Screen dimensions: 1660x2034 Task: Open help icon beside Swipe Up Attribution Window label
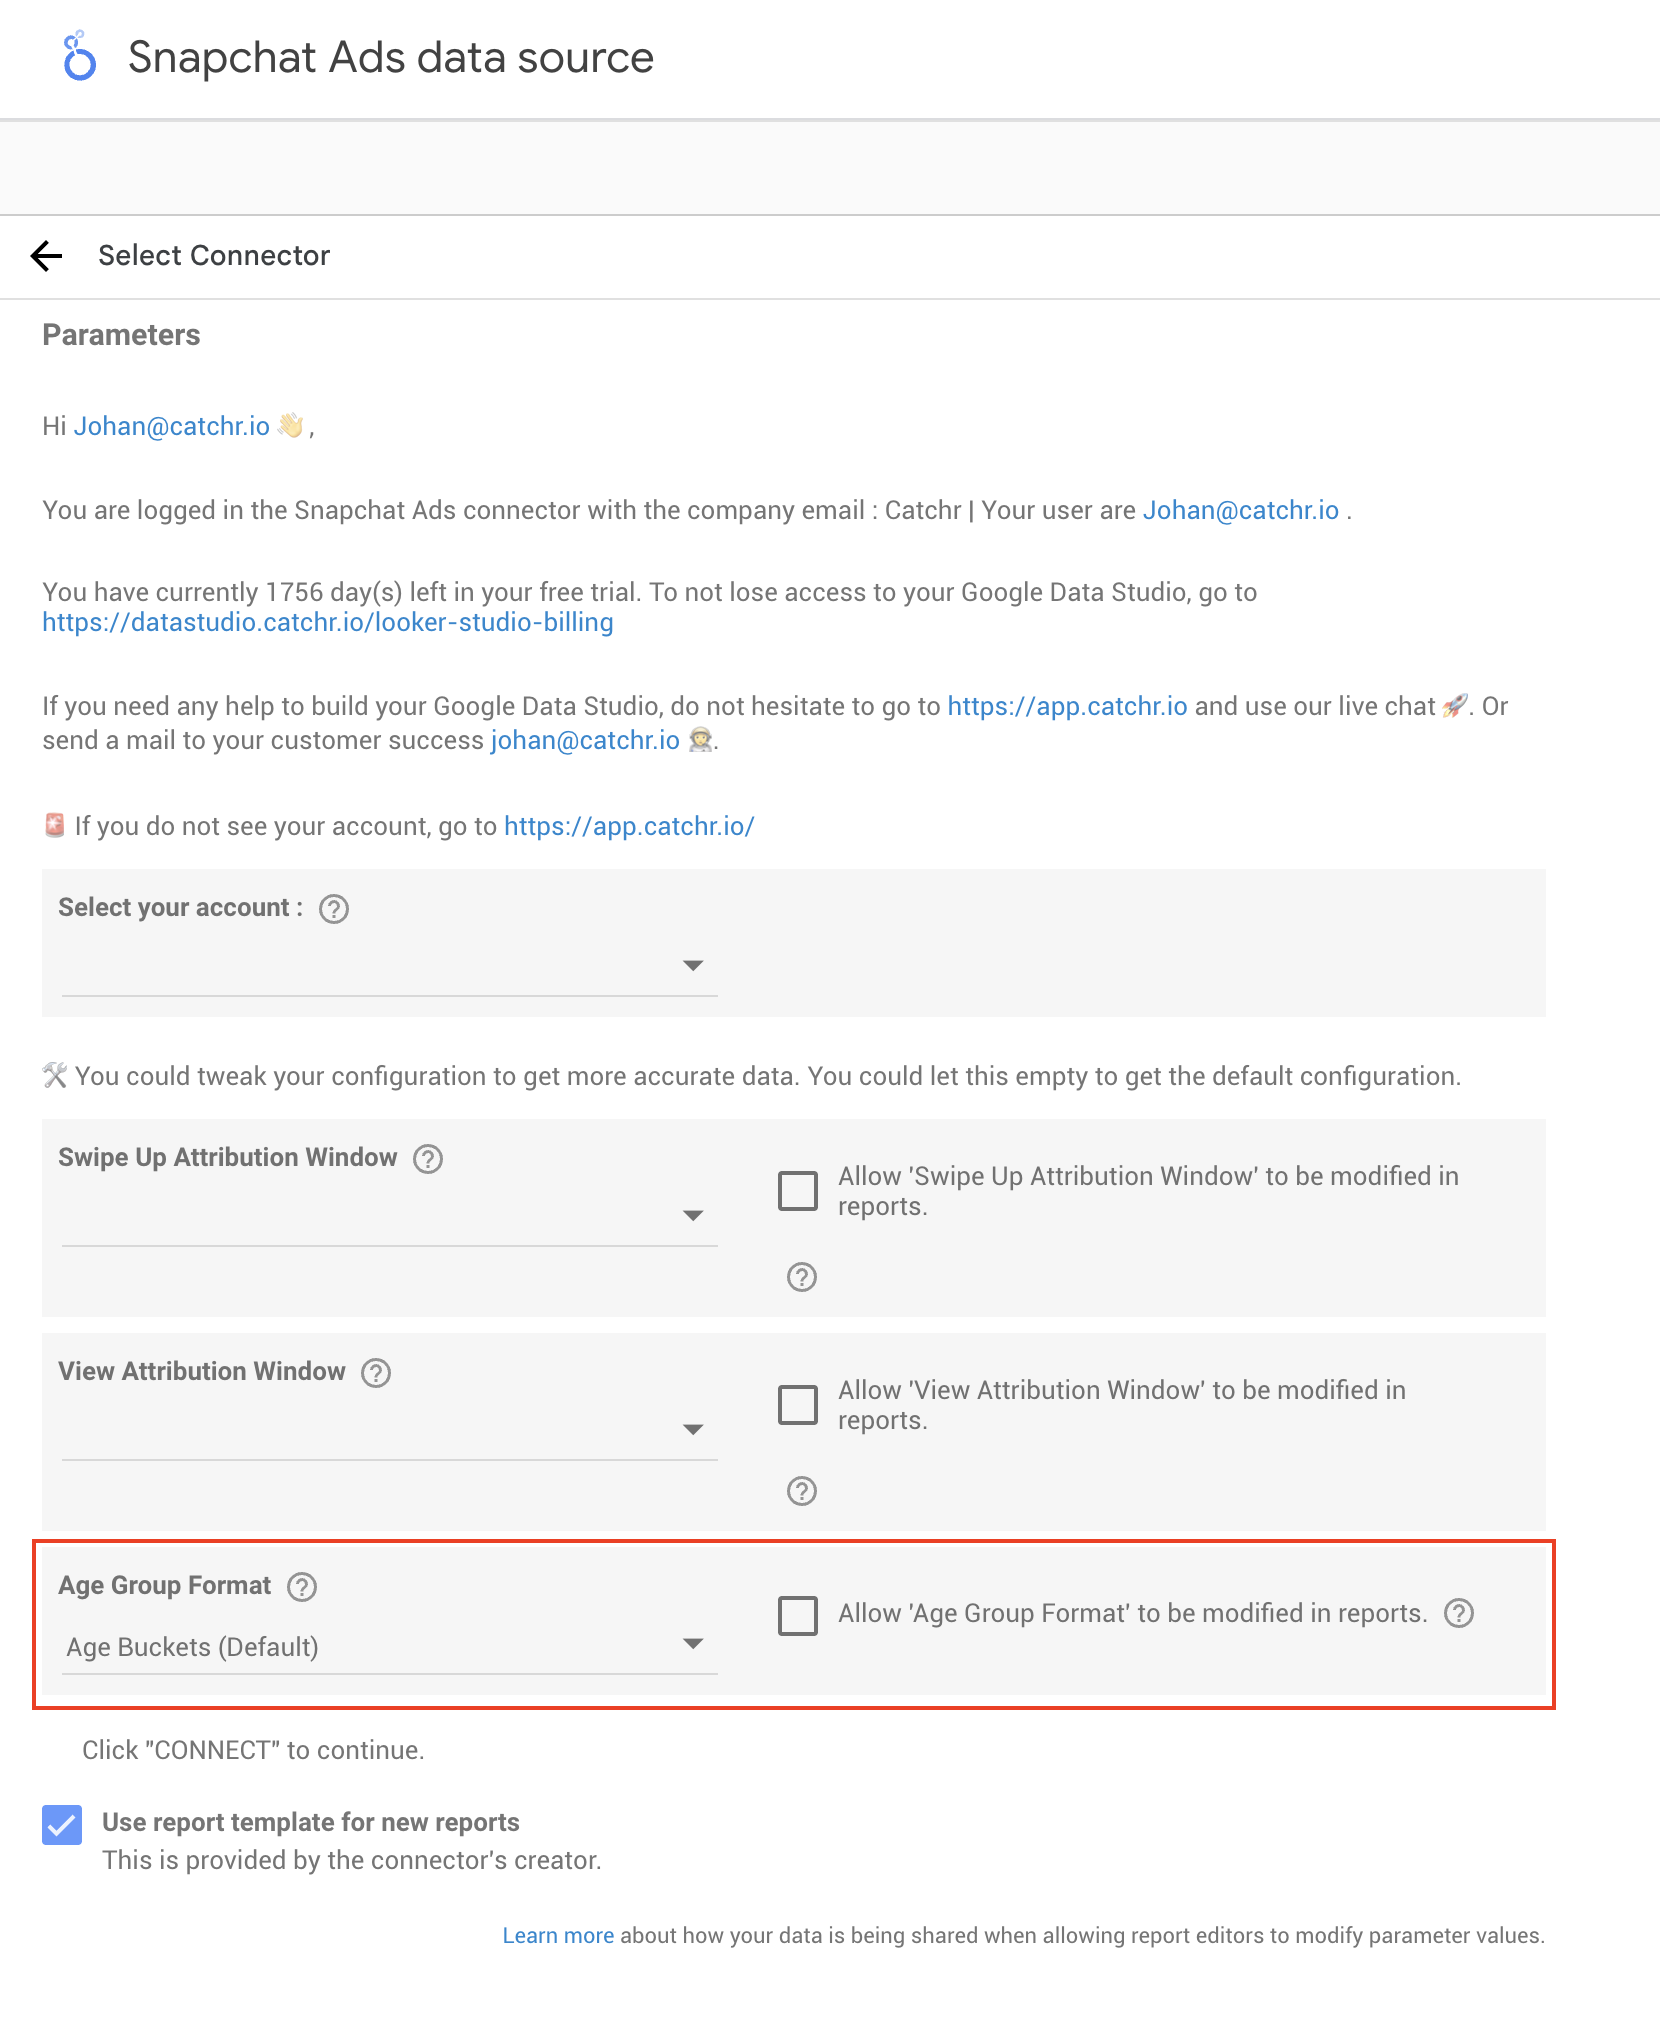click(428, 1159)
